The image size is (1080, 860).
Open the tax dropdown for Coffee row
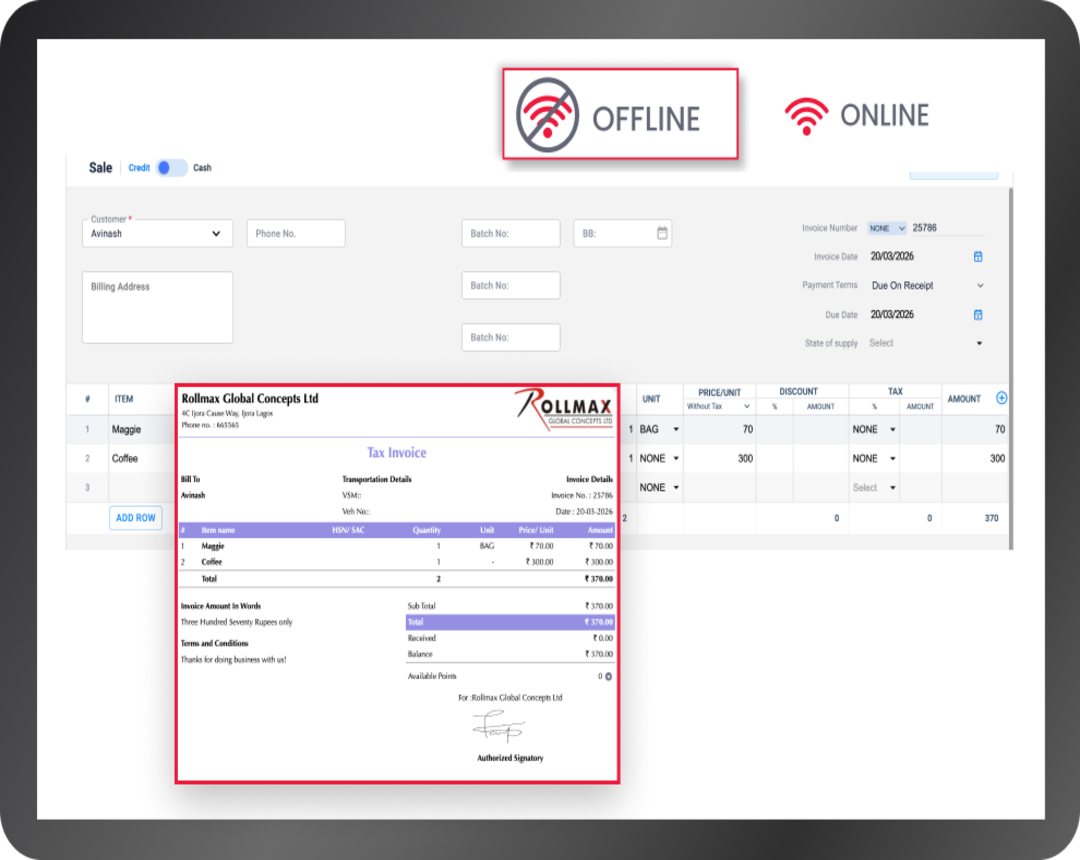(874, 459)
